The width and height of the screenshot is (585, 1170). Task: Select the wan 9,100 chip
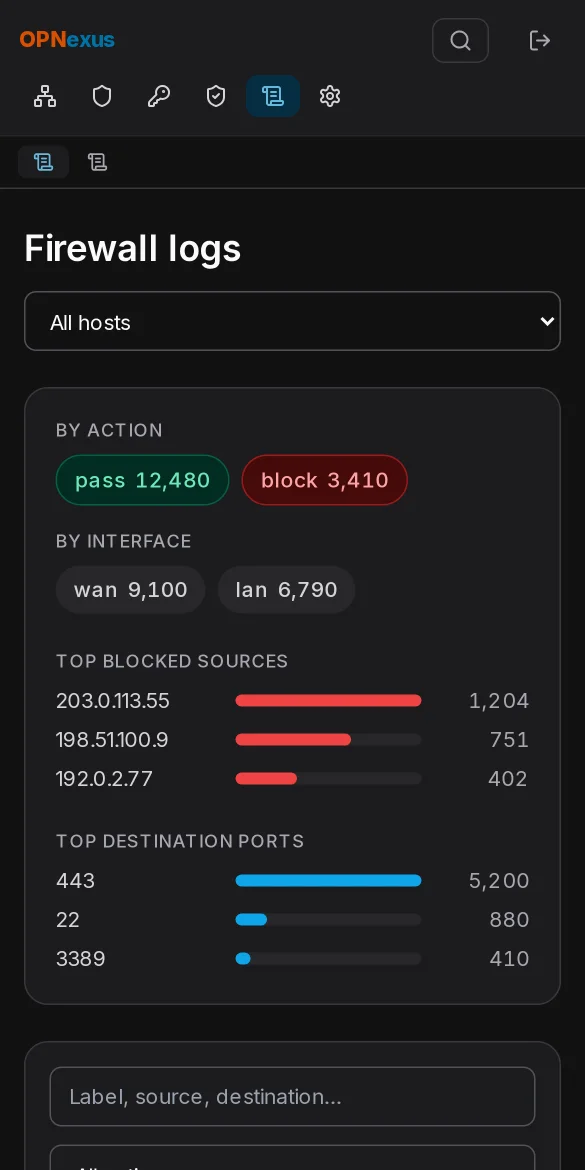tap(131, 589)
